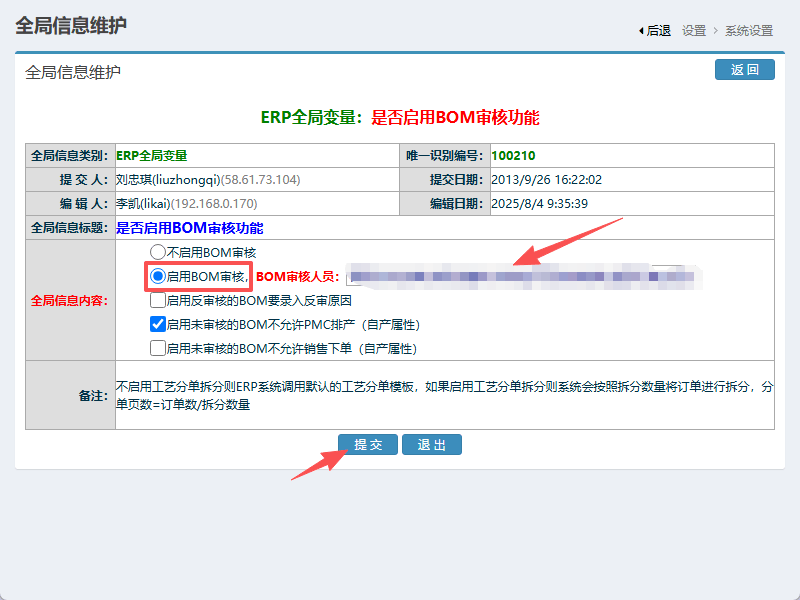Click the red BOM审核人员 label
This screenshot has height=600, width=800.
[x=297, y=277]
